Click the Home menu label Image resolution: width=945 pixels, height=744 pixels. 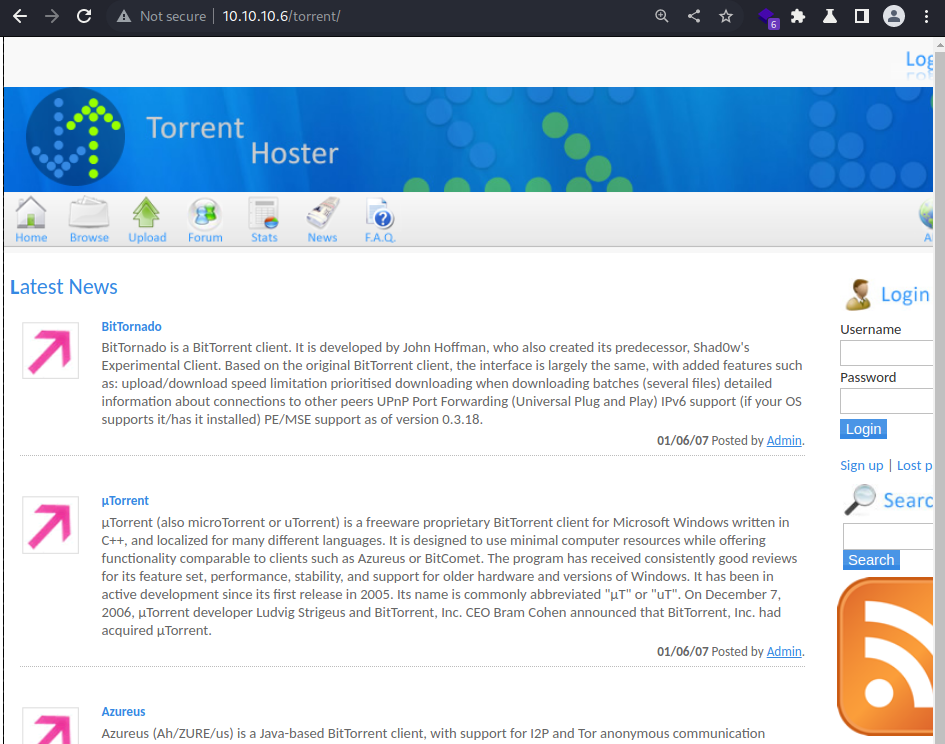tap(31, 238)
